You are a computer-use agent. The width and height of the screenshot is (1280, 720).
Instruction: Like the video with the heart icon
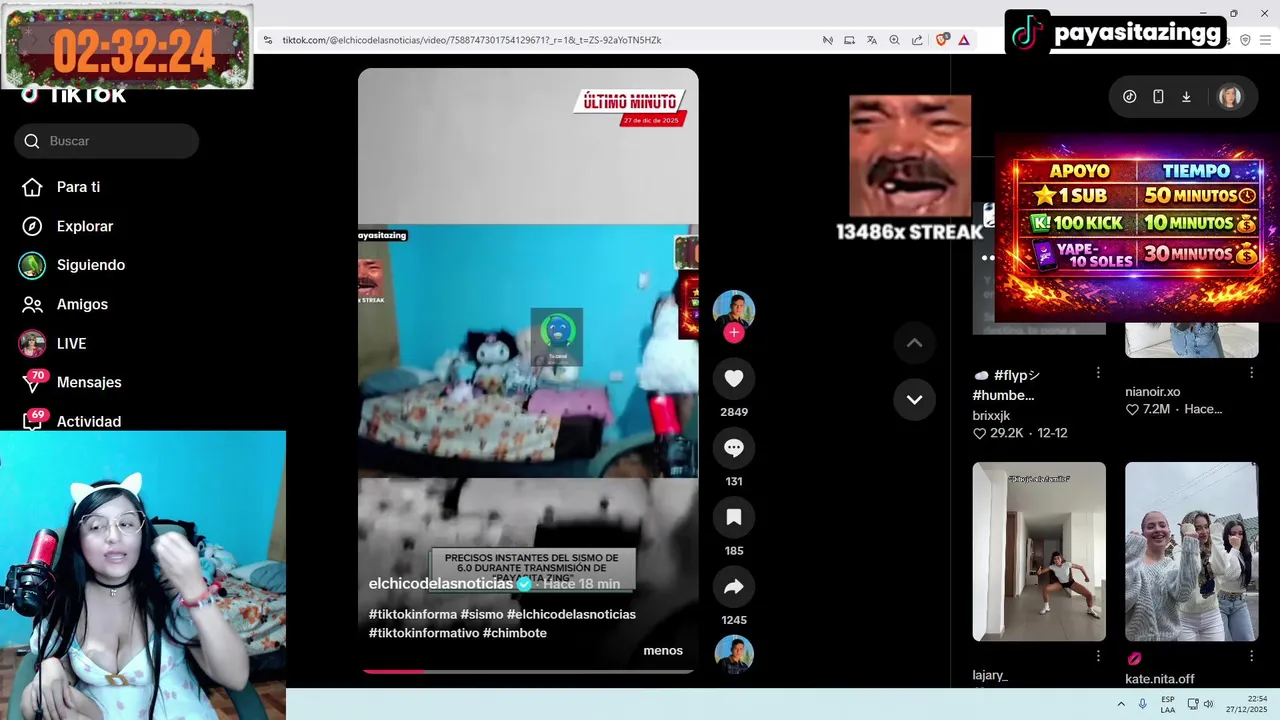(733, 378)
